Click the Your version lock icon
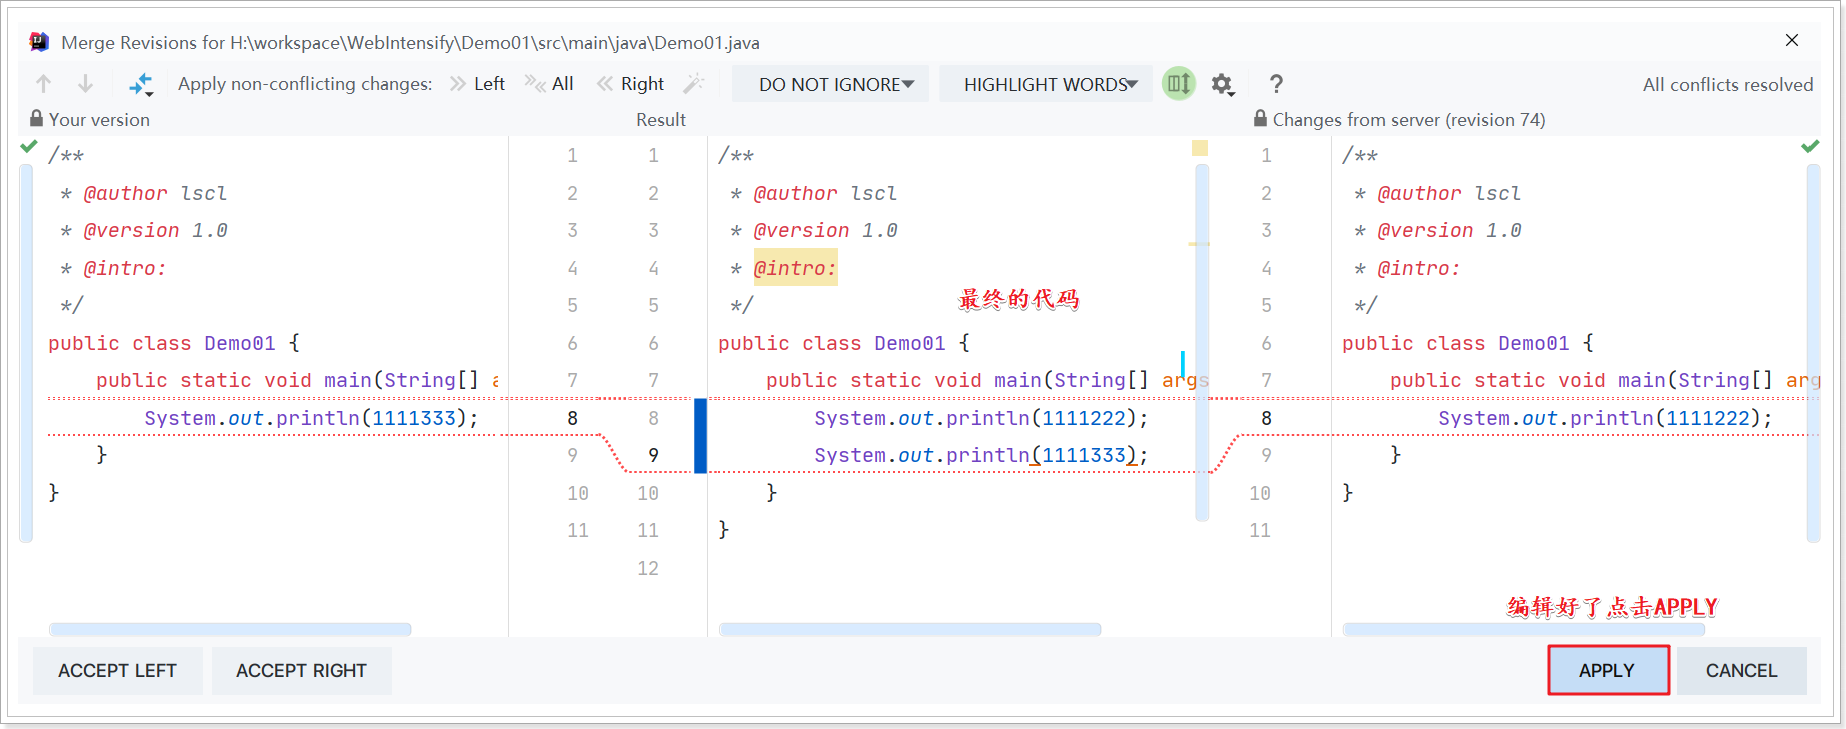 click(37, 118)
